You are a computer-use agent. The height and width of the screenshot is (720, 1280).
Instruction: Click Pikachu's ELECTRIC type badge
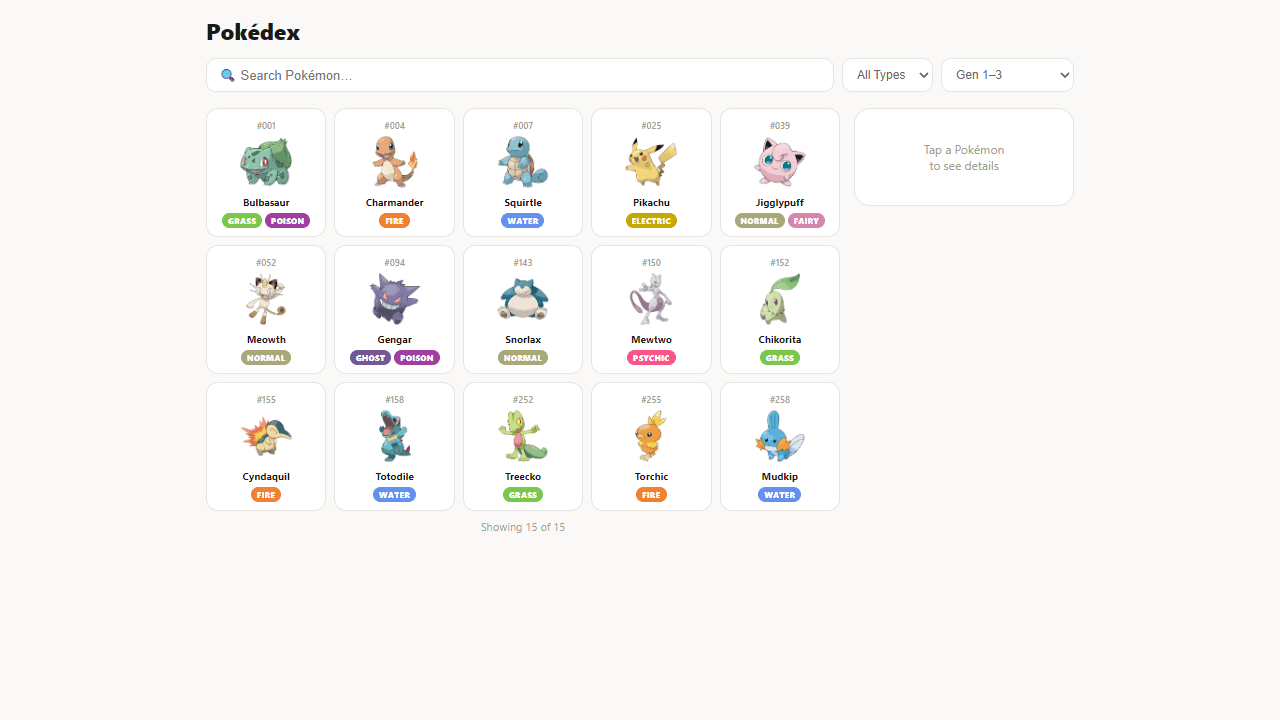click(651, 221)
